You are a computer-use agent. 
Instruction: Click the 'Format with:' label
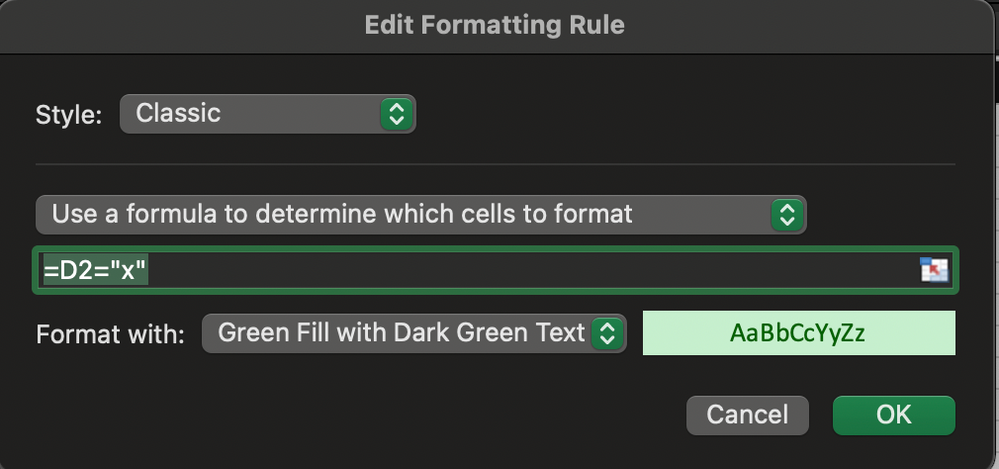pos(110,334)
